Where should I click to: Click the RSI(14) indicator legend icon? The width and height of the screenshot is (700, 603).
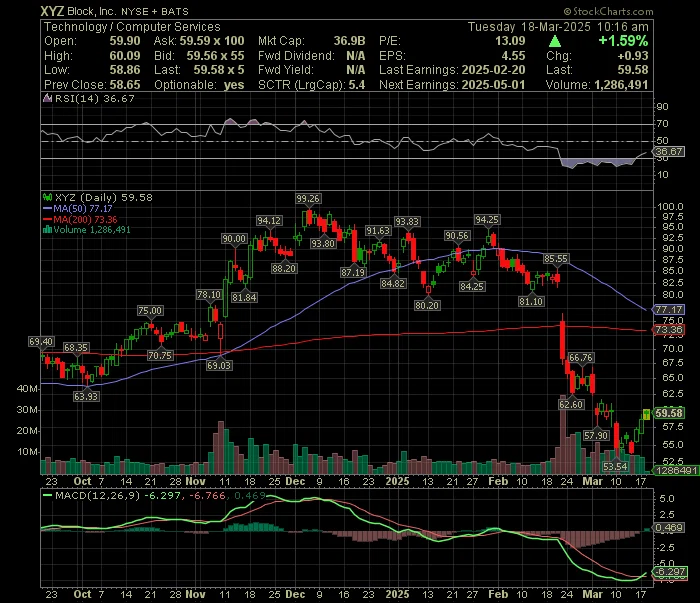pos(47,98)
